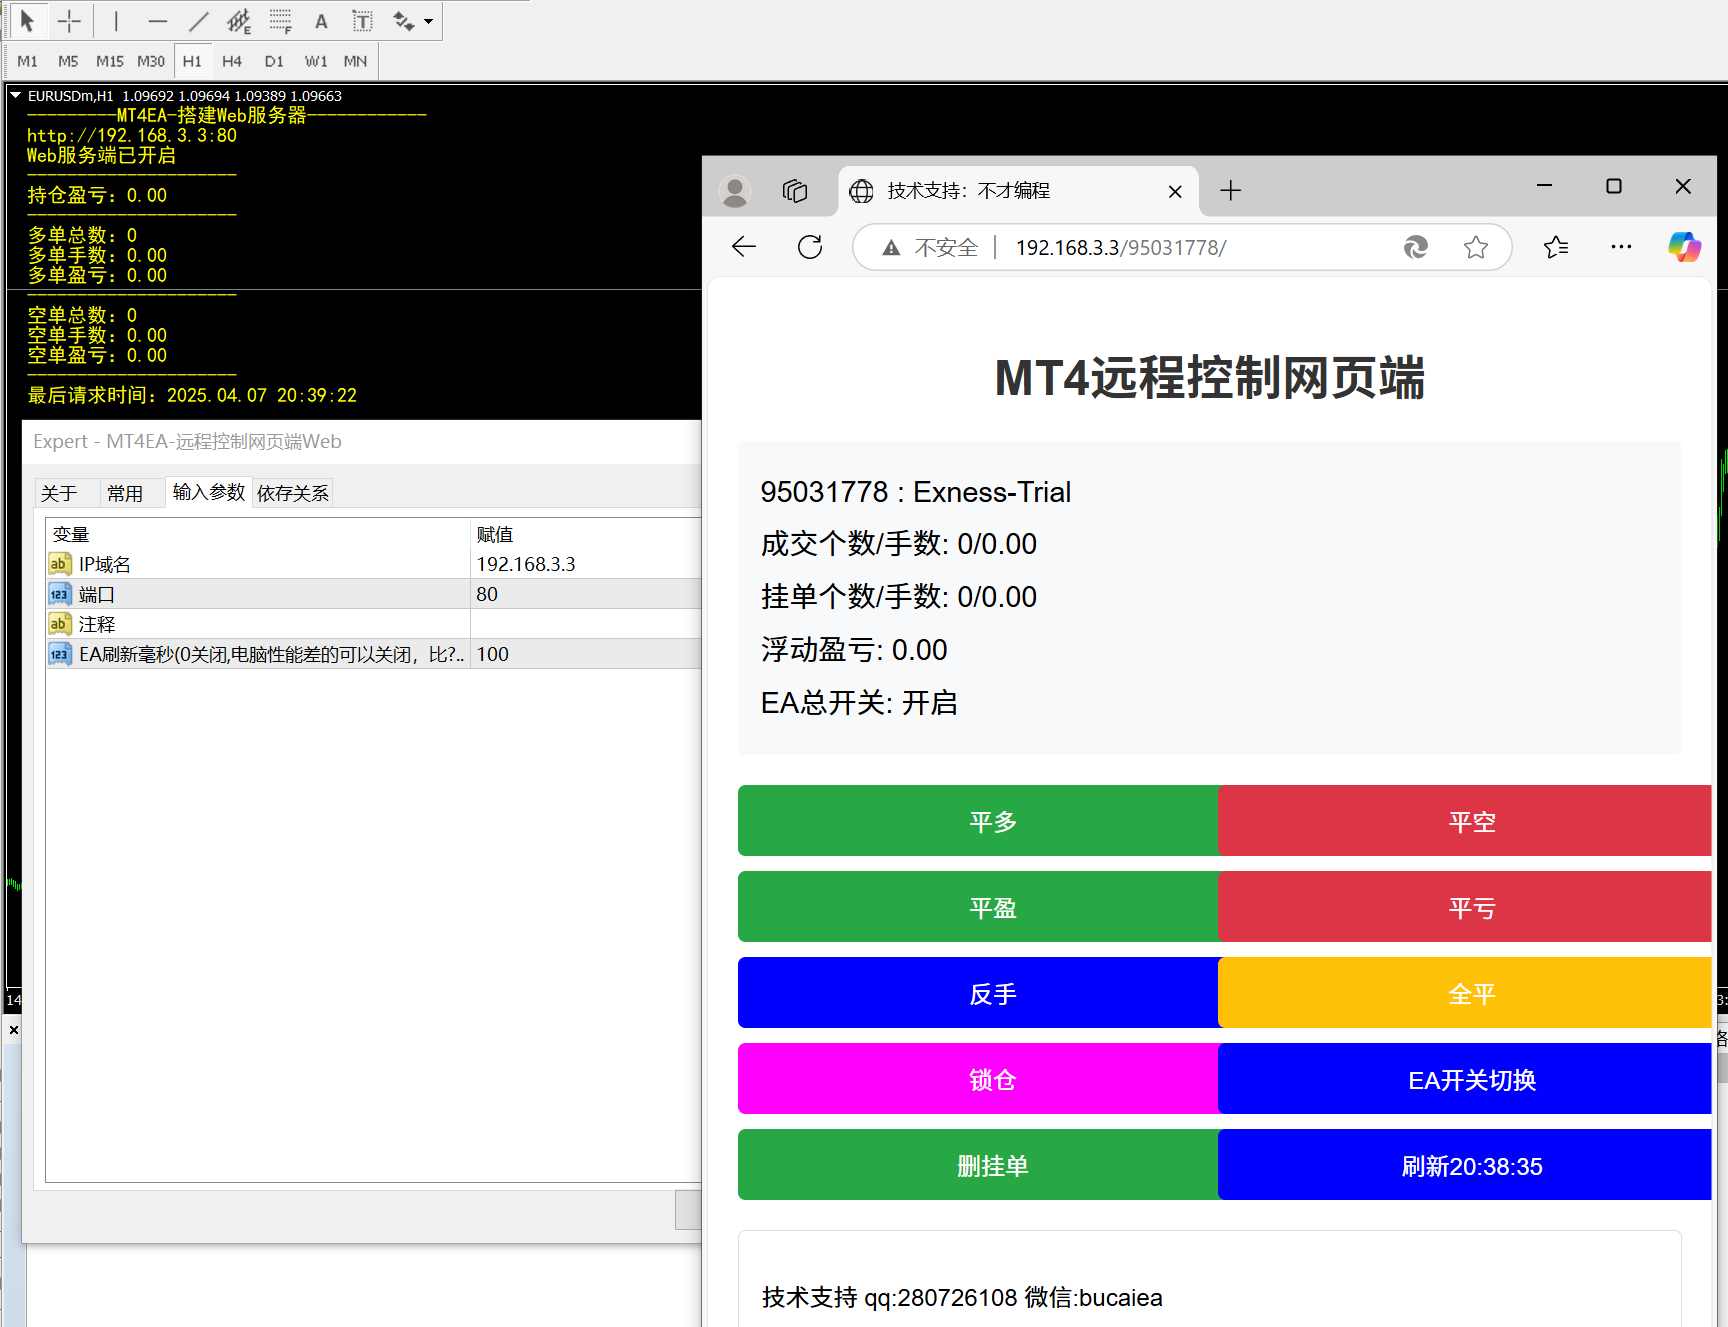
Task: Focus the address bar URL 192.168.3.3/95031778/
Action: click(1121, 247)
